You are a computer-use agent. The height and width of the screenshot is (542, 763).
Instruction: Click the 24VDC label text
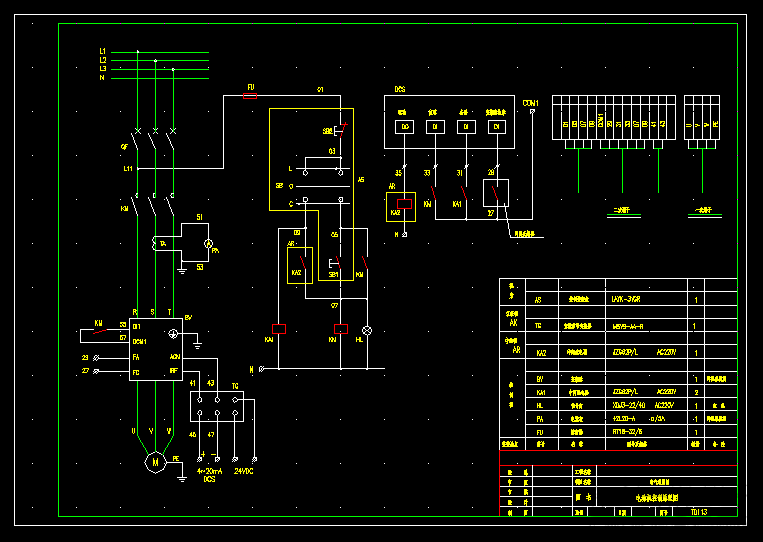(x=243, y=471)
